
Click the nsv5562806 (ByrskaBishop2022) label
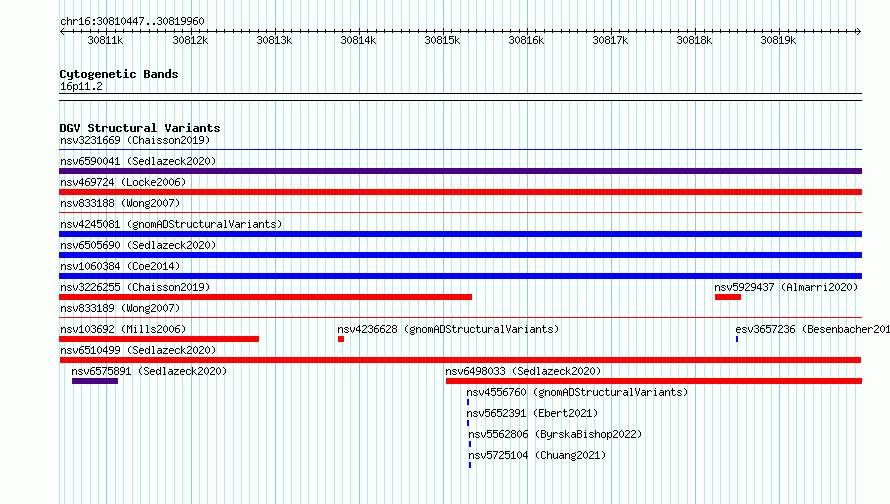tap(555, 434)
